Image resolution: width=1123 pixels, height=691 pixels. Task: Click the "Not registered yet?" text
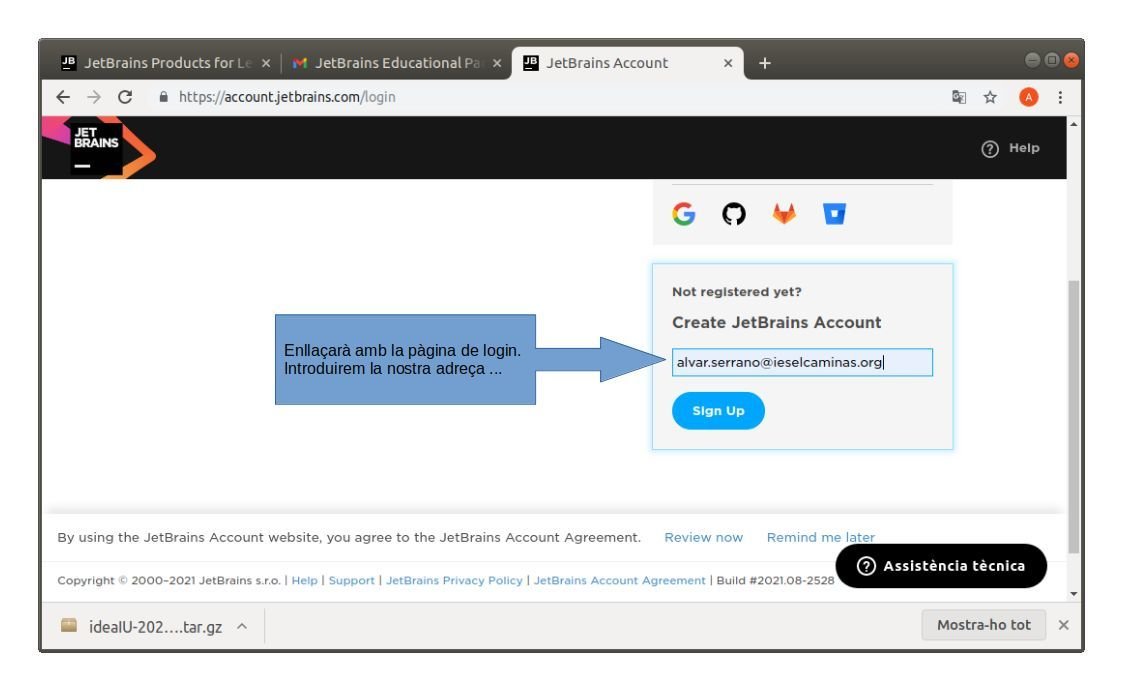pyautogui.click(x=736, y=291)
